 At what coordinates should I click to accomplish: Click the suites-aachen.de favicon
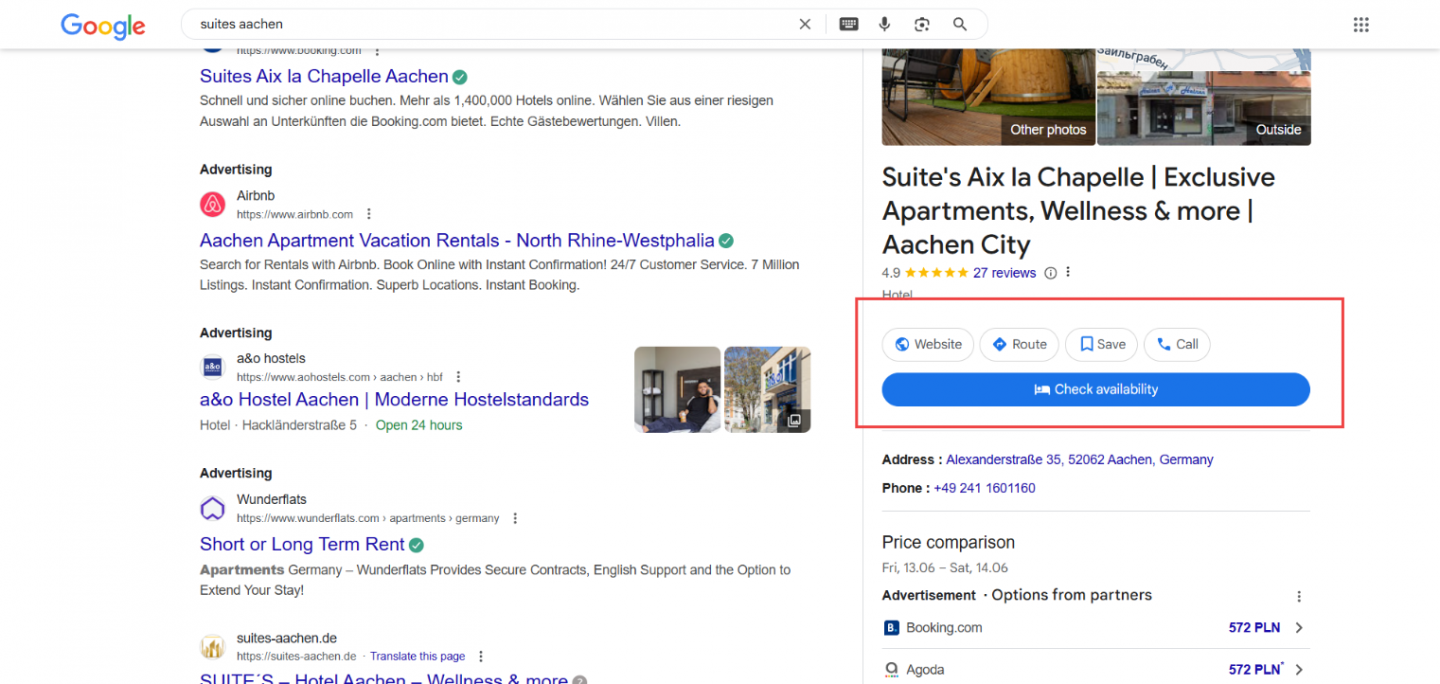click(x=213, y=647)
